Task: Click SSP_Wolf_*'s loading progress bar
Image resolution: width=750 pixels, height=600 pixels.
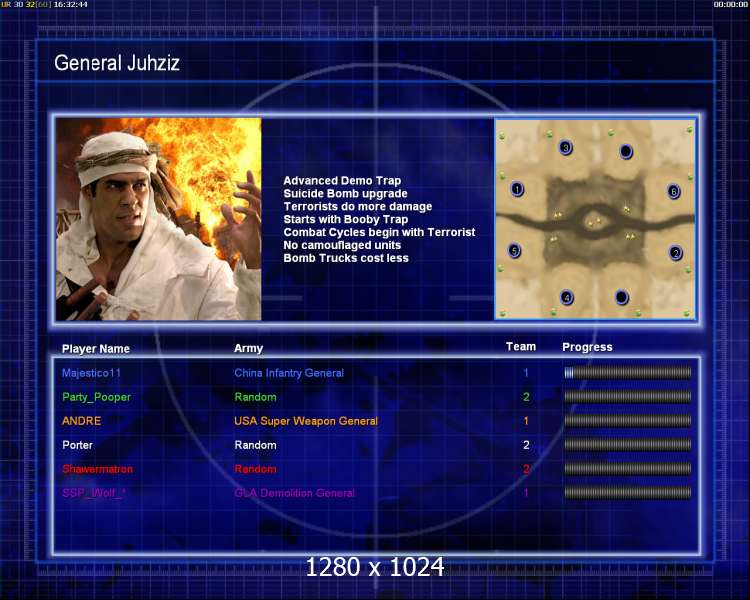Action: coord(628,492)
